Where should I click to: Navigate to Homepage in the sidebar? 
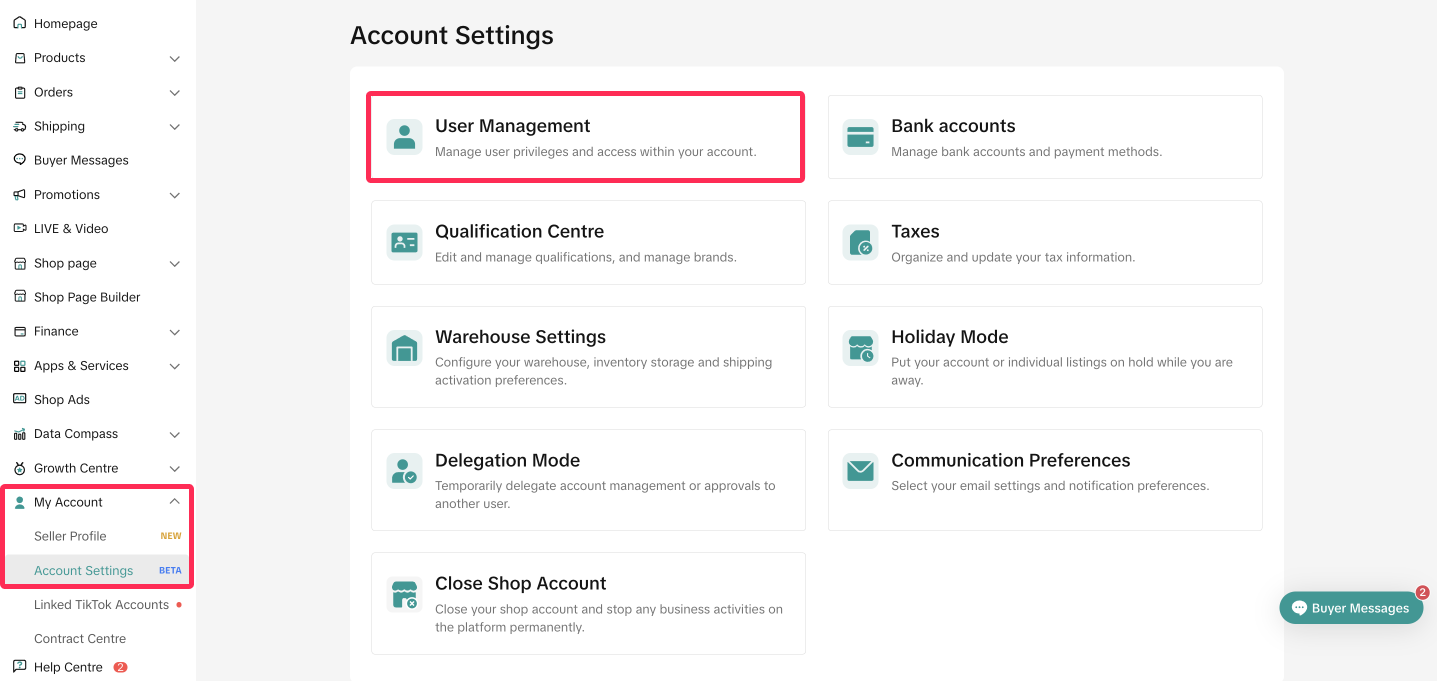(x=65, y=24)
